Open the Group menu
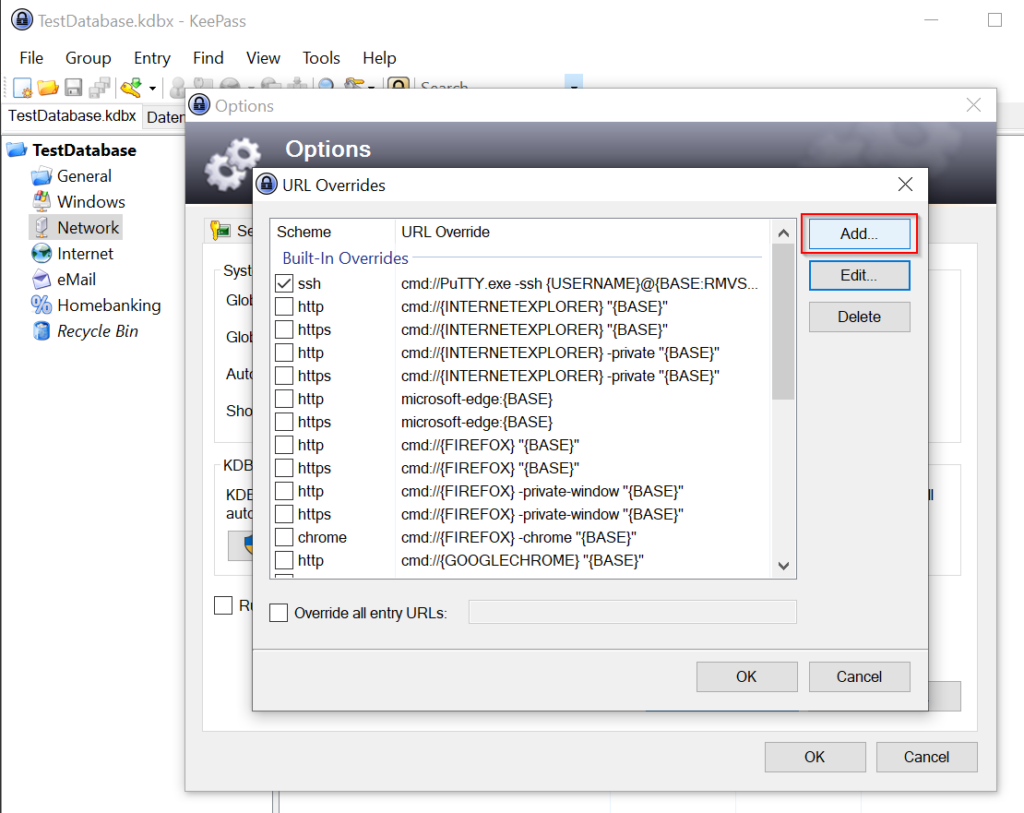The width and height of the screenshot is (1024, 813). [88, 58]
